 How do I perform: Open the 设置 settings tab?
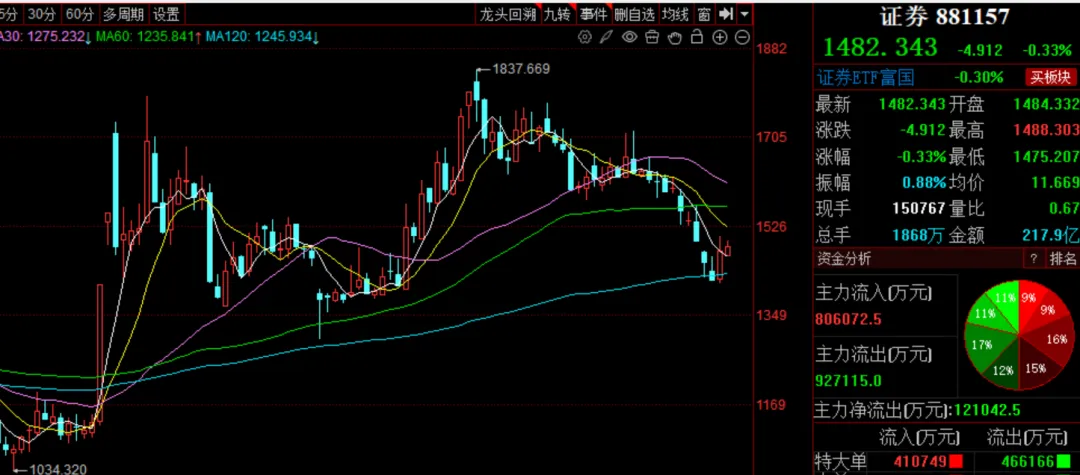(166, 14)
